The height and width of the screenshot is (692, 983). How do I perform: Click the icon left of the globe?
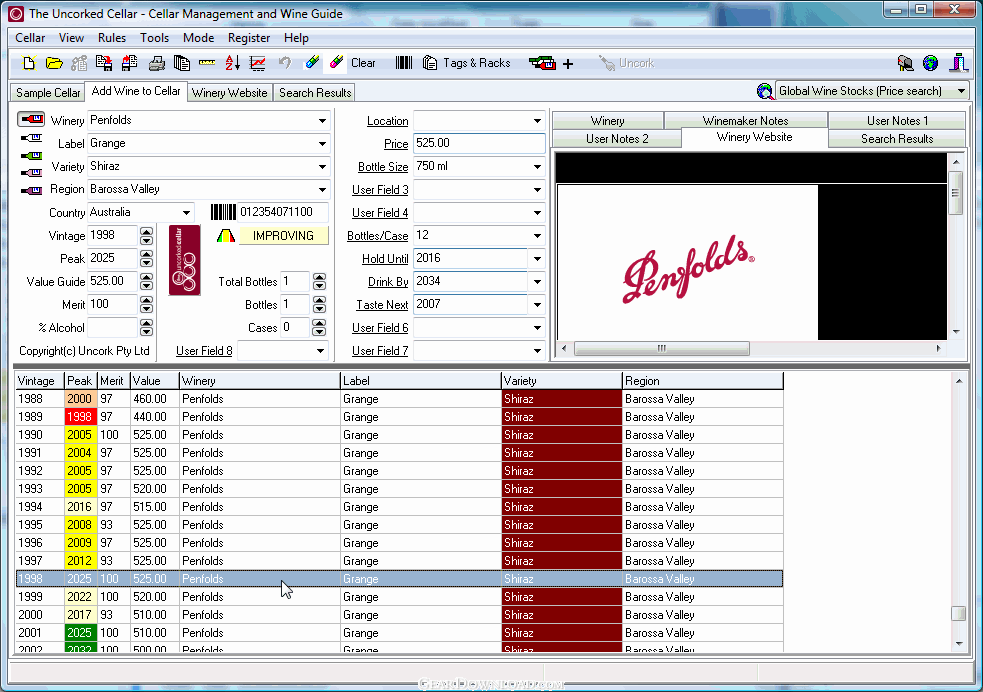click(905, 63)
